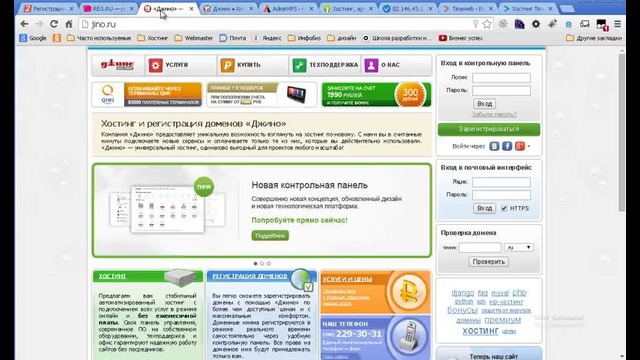Open the Chrome menu hamburger icon

(x=618, y=24)
